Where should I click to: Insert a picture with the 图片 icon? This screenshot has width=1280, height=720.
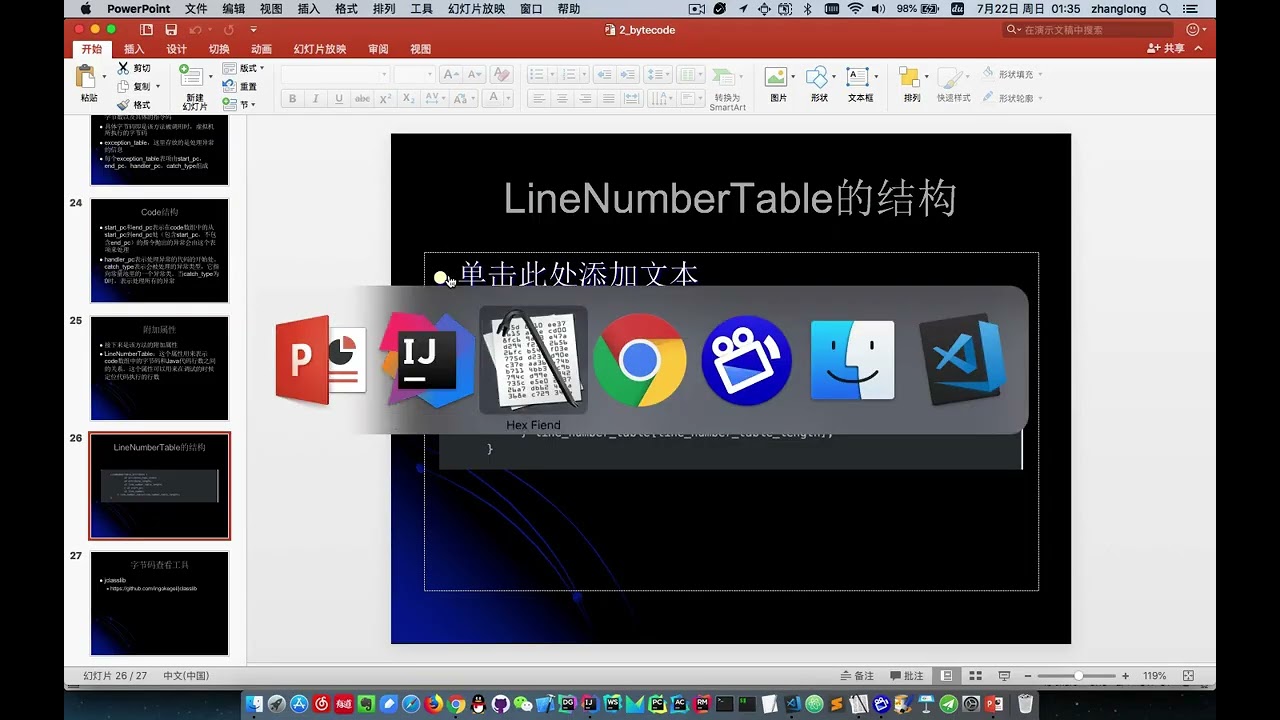(x=777, y=79)
